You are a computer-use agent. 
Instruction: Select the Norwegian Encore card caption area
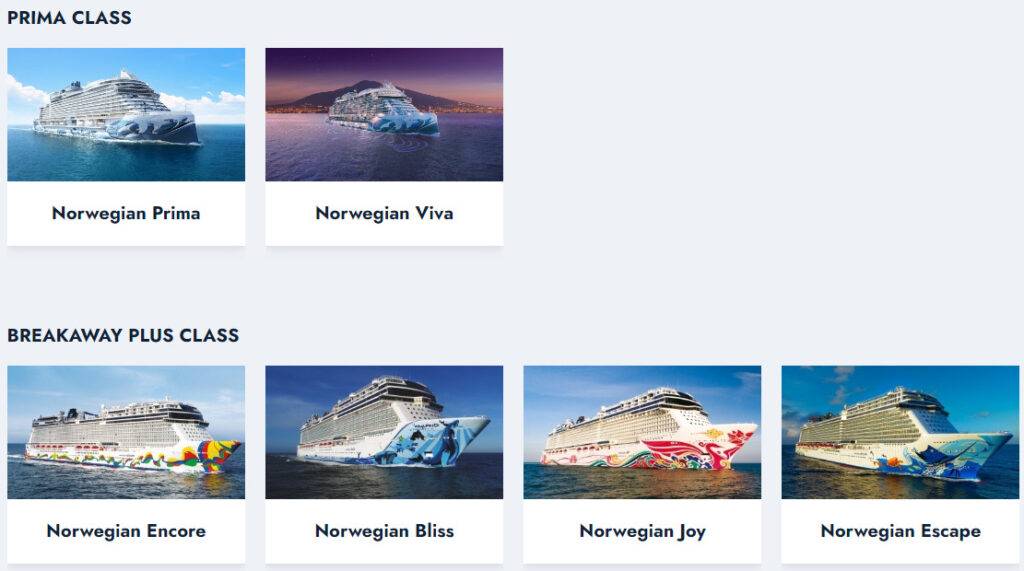(x=126, y=531)
